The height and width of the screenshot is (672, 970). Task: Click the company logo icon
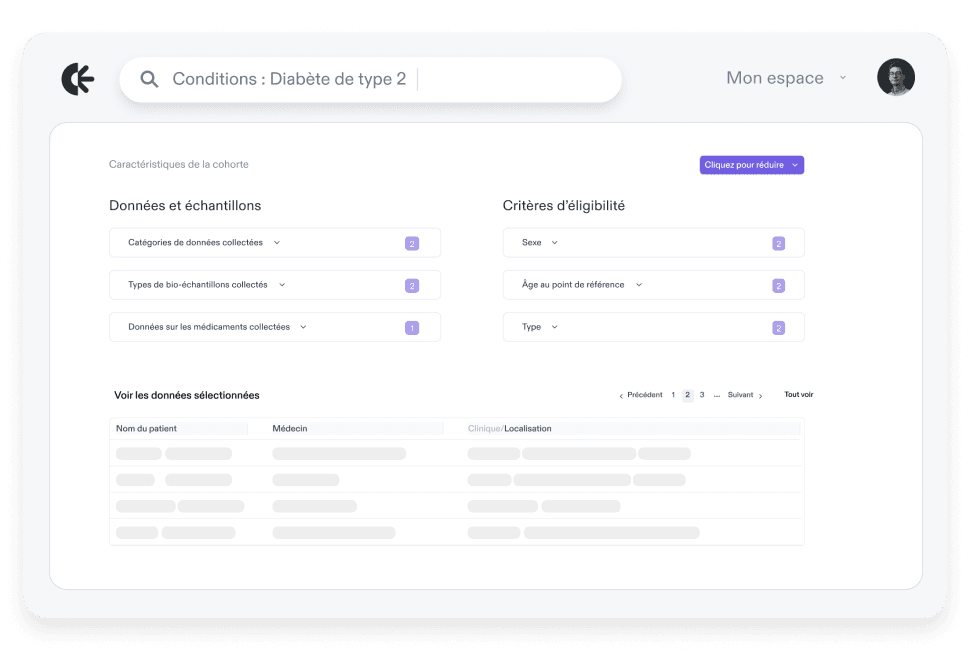tap(78, 78)
